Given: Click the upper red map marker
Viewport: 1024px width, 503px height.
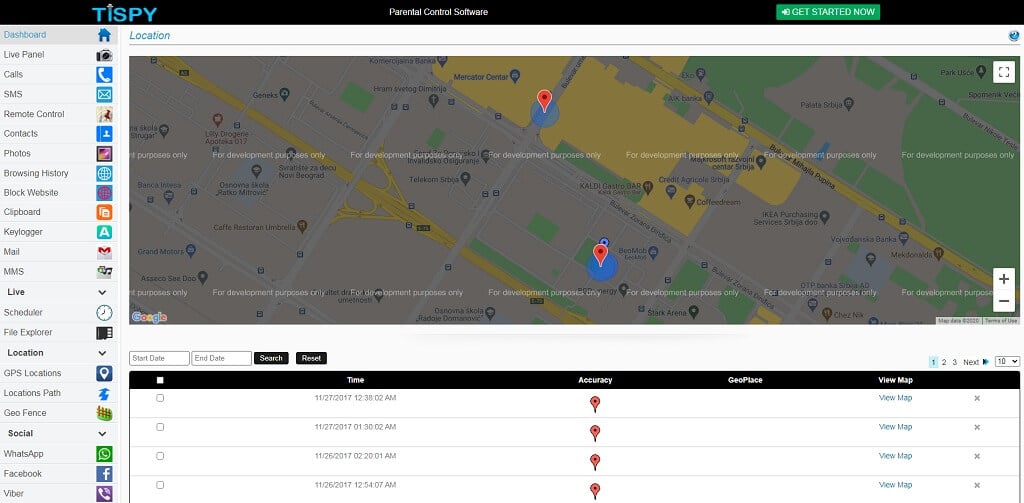Looking at the screenshot, I should tap(544, 101).
